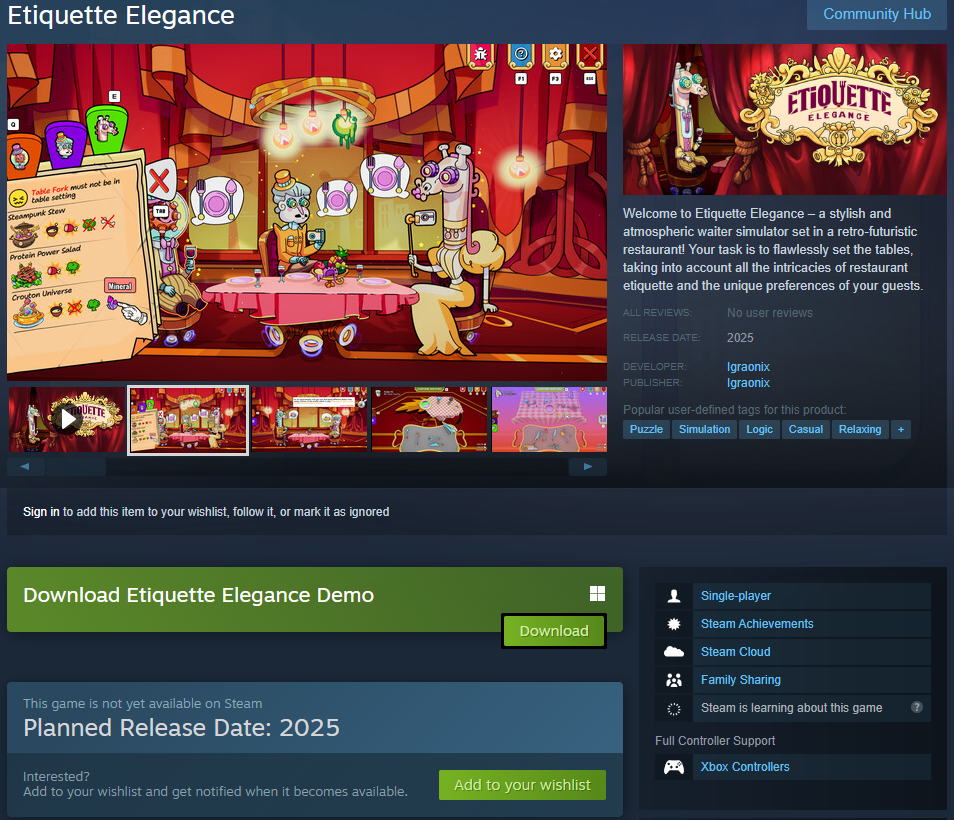Viewport: 954px width, 820px height.
Task: Click the Steam Achievements star icon
Action: [674, 624]
